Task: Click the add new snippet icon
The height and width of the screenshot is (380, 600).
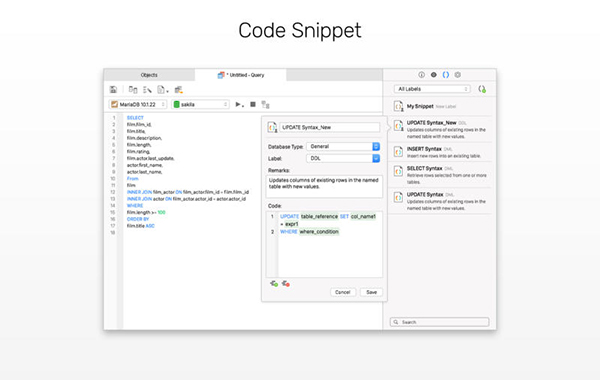Action: coord(482,89)
